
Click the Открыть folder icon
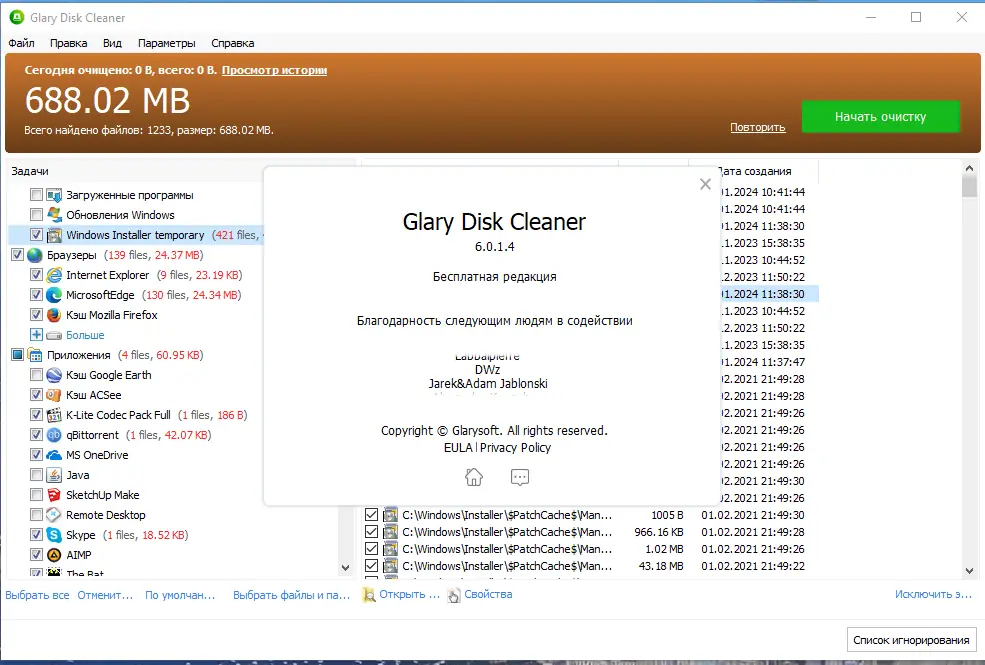[369, 595]
